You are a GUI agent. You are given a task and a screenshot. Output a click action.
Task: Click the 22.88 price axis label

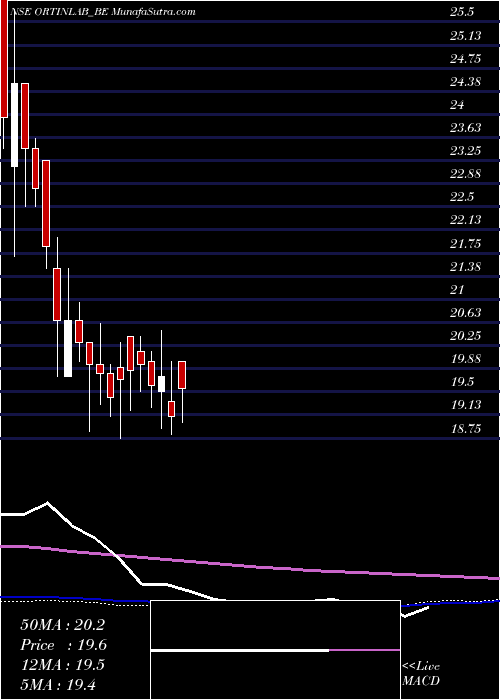(466, 174)
